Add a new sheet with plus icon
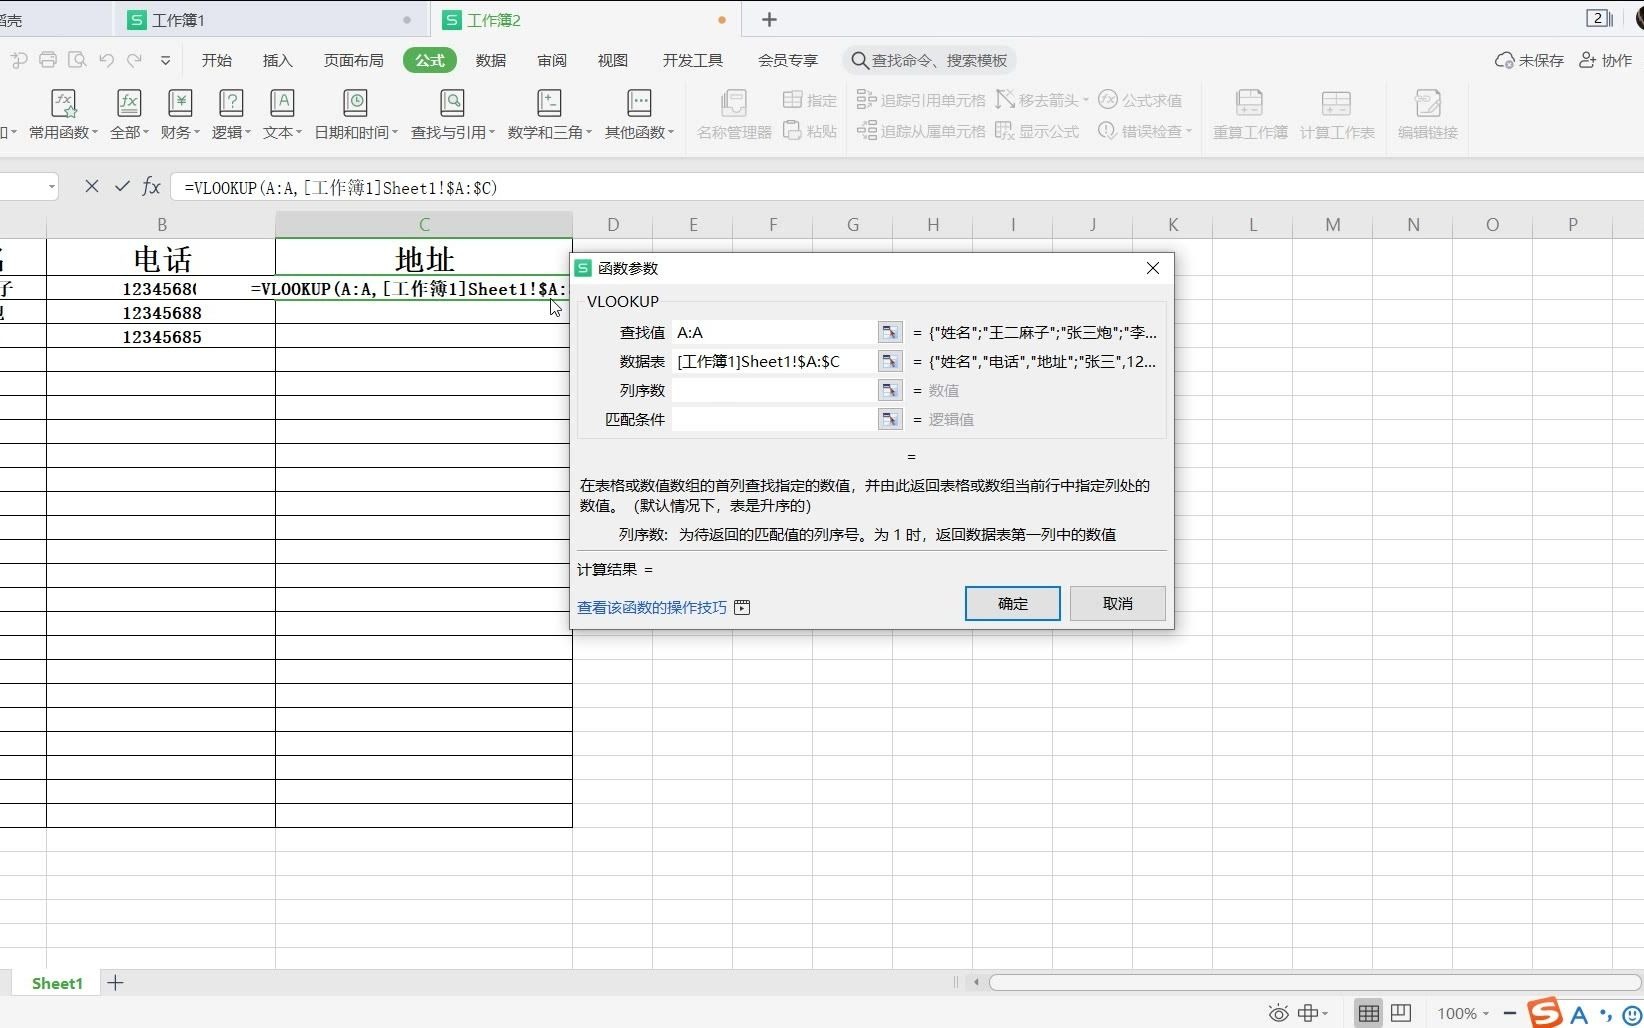This screenshot has width=1644, height=1028. tap(115, 983)
